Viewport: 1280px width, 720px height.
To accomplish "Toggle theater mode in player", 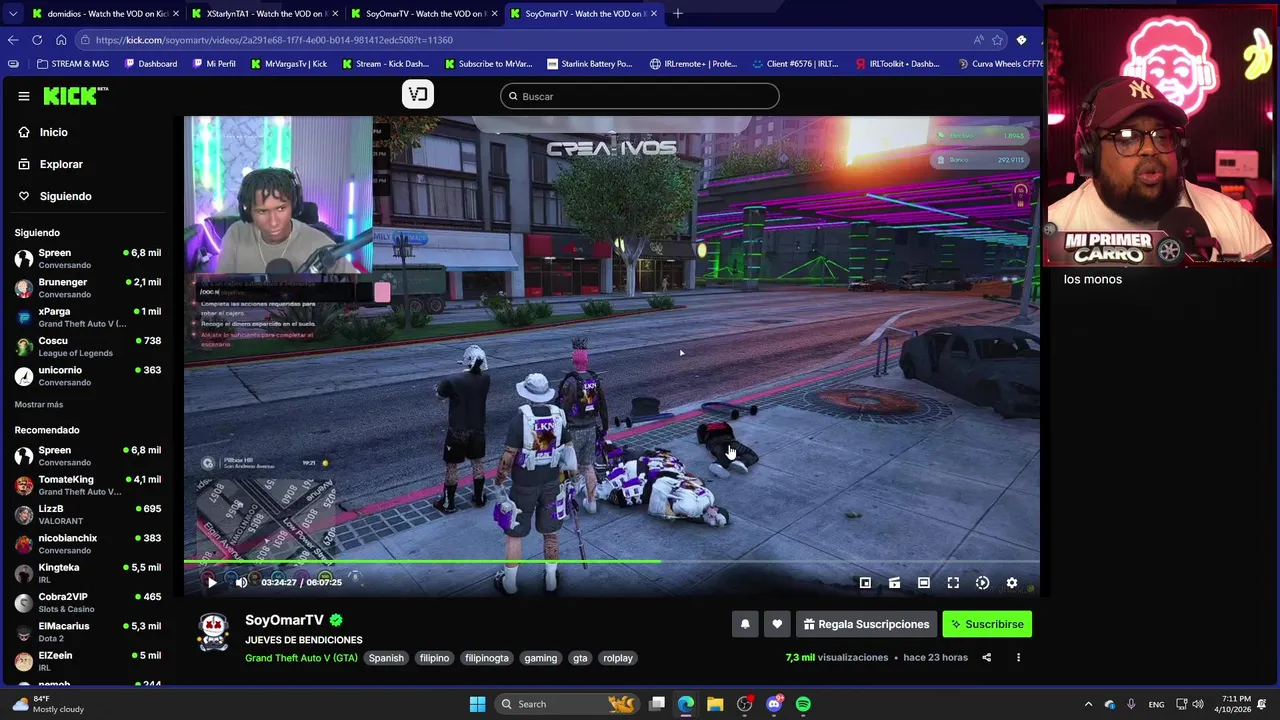I will (x=924, y=583).
